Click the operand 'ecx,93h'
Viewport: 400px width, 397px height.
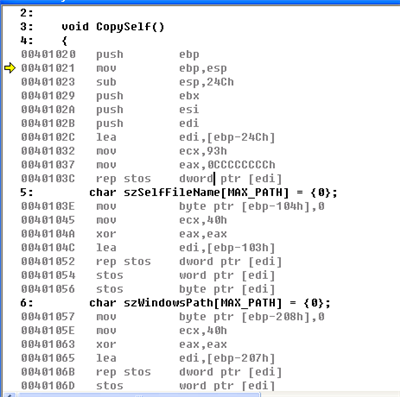pos(203,151)
